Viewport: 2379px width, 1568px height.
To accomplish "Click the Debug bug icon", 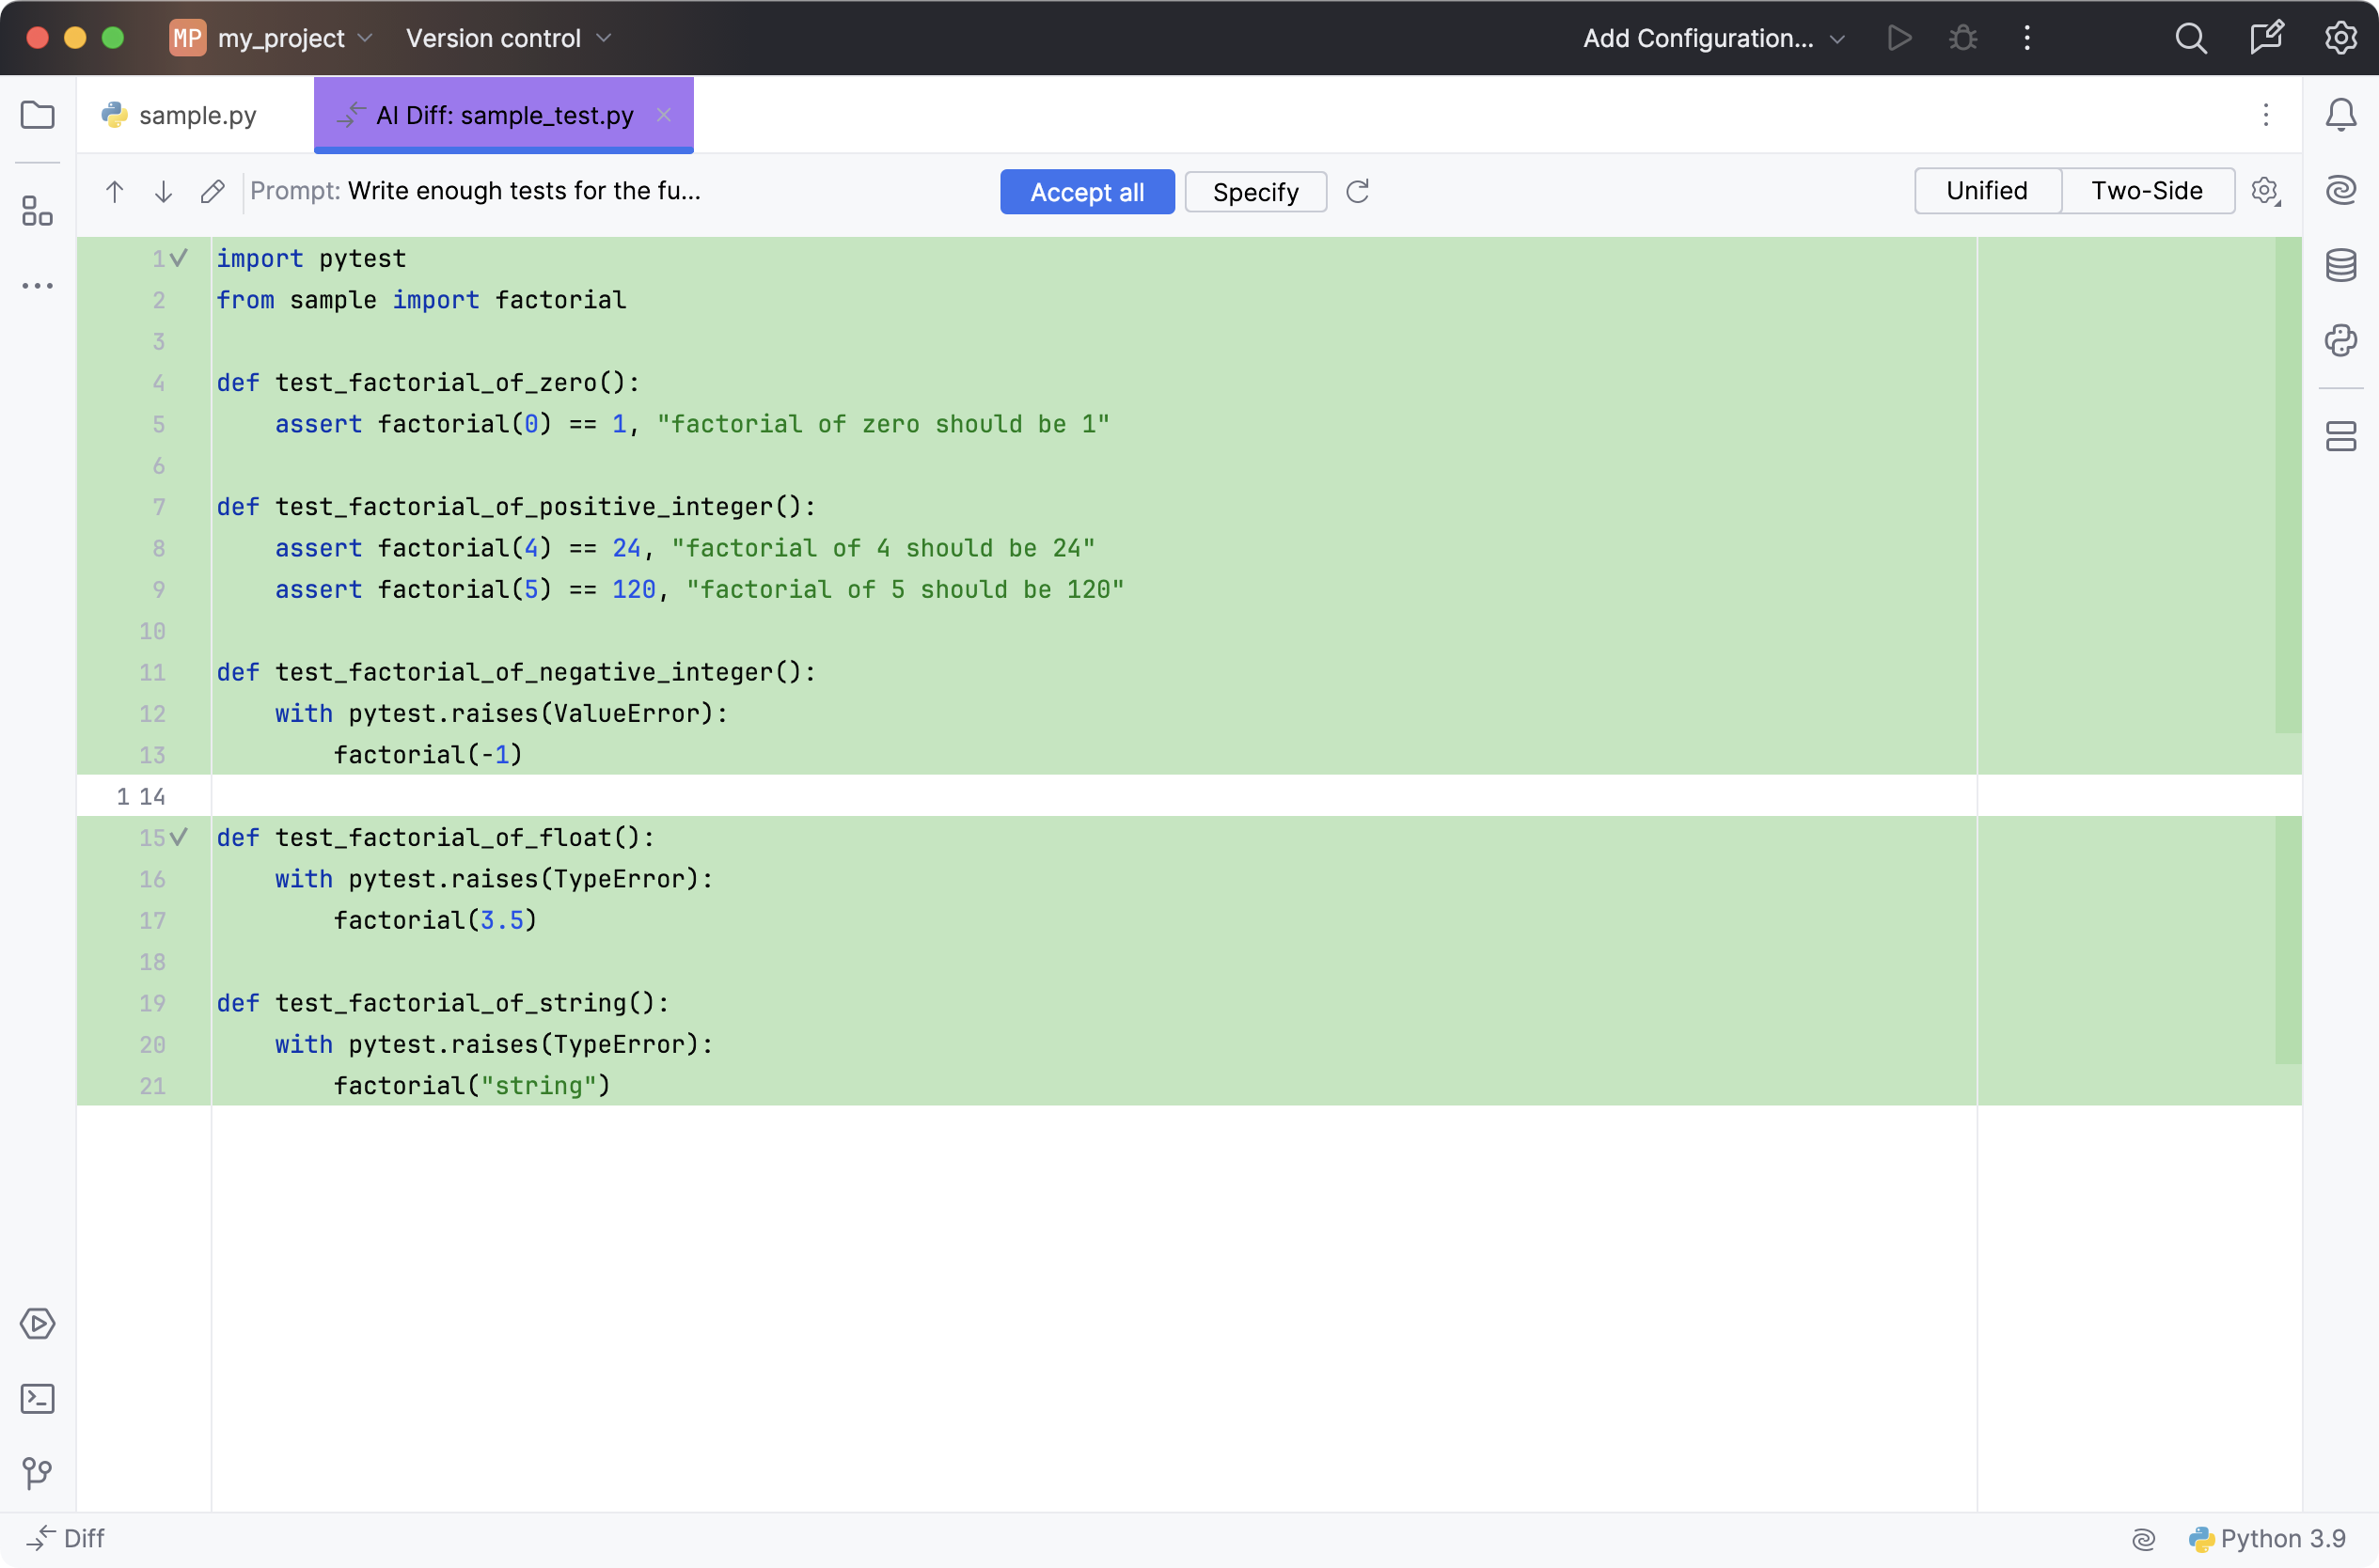I will coord(1963,38).
